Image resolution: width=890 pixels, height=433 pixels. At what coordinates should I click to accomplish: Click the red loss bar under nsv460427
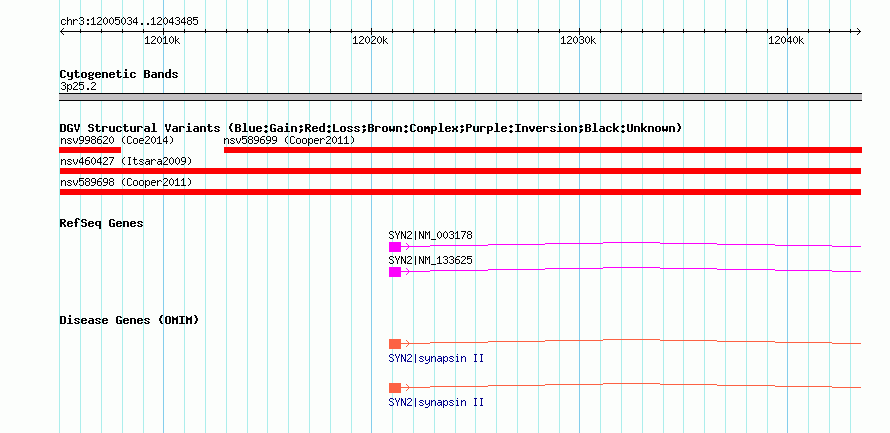[x=460, y=171]
